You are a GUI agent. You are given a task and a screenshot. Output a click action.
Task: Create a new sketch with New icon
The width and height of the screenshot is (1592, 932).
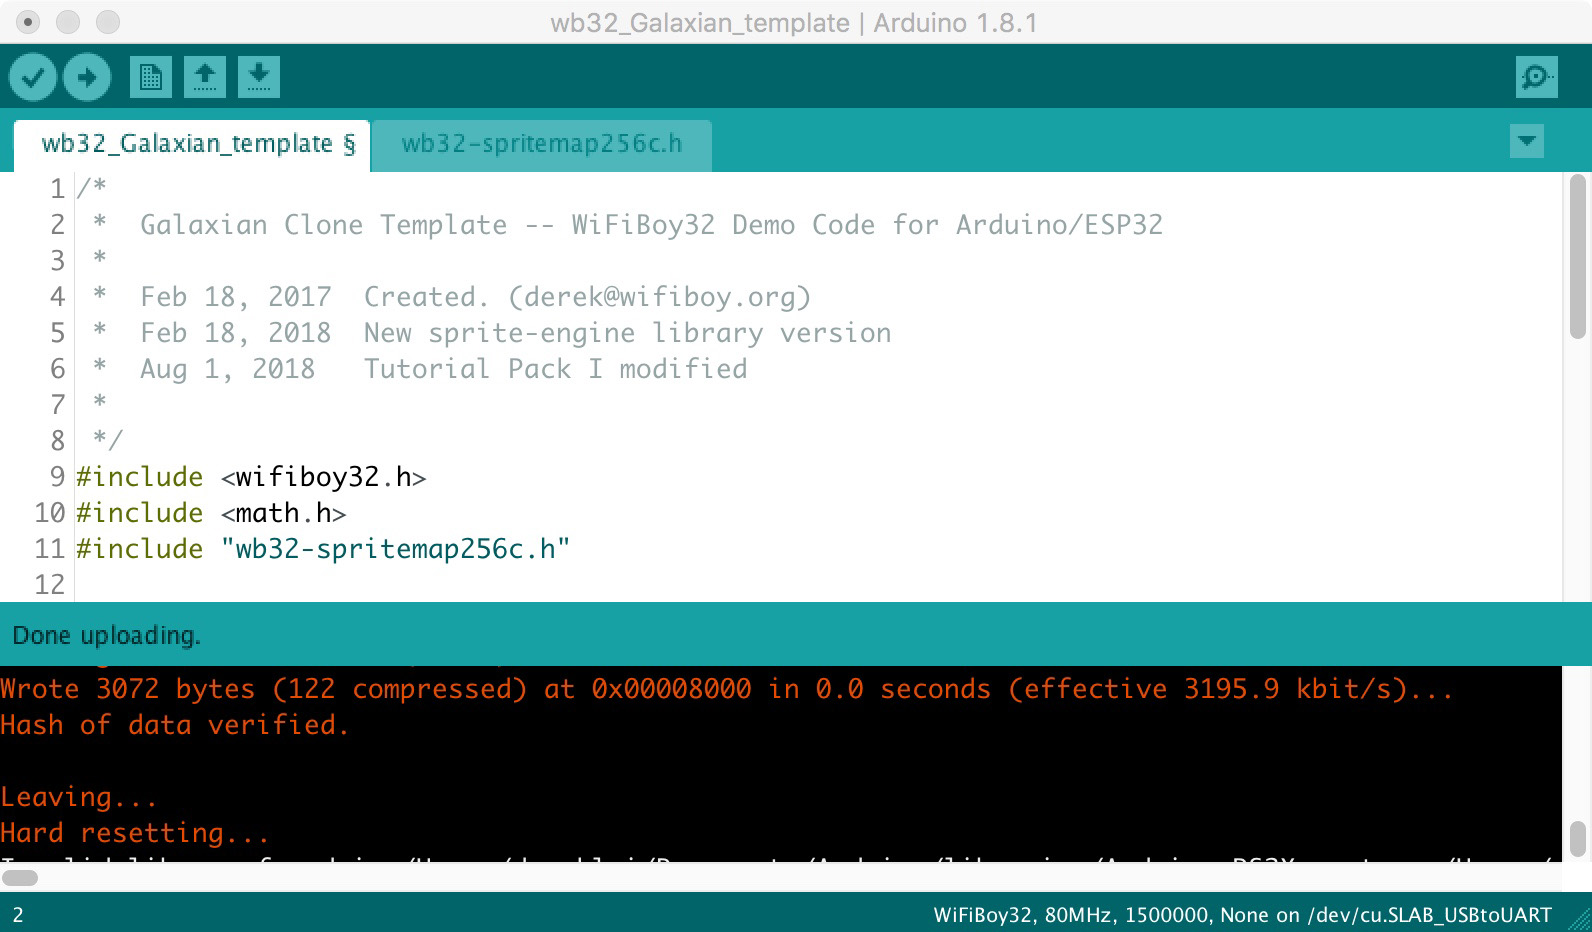coord(150,77)
